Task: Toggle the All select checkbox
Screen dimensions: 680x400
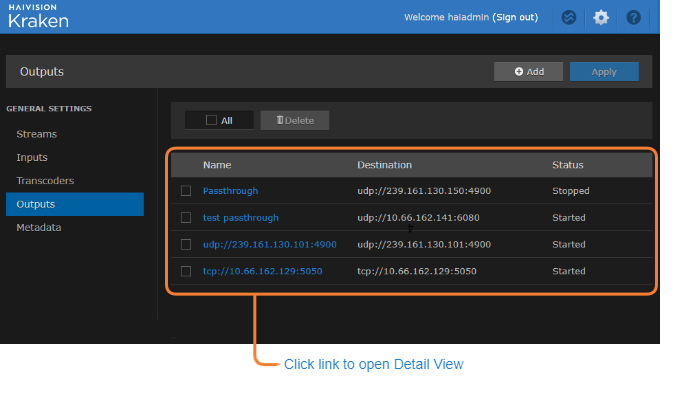Action: tap(211, 120)
